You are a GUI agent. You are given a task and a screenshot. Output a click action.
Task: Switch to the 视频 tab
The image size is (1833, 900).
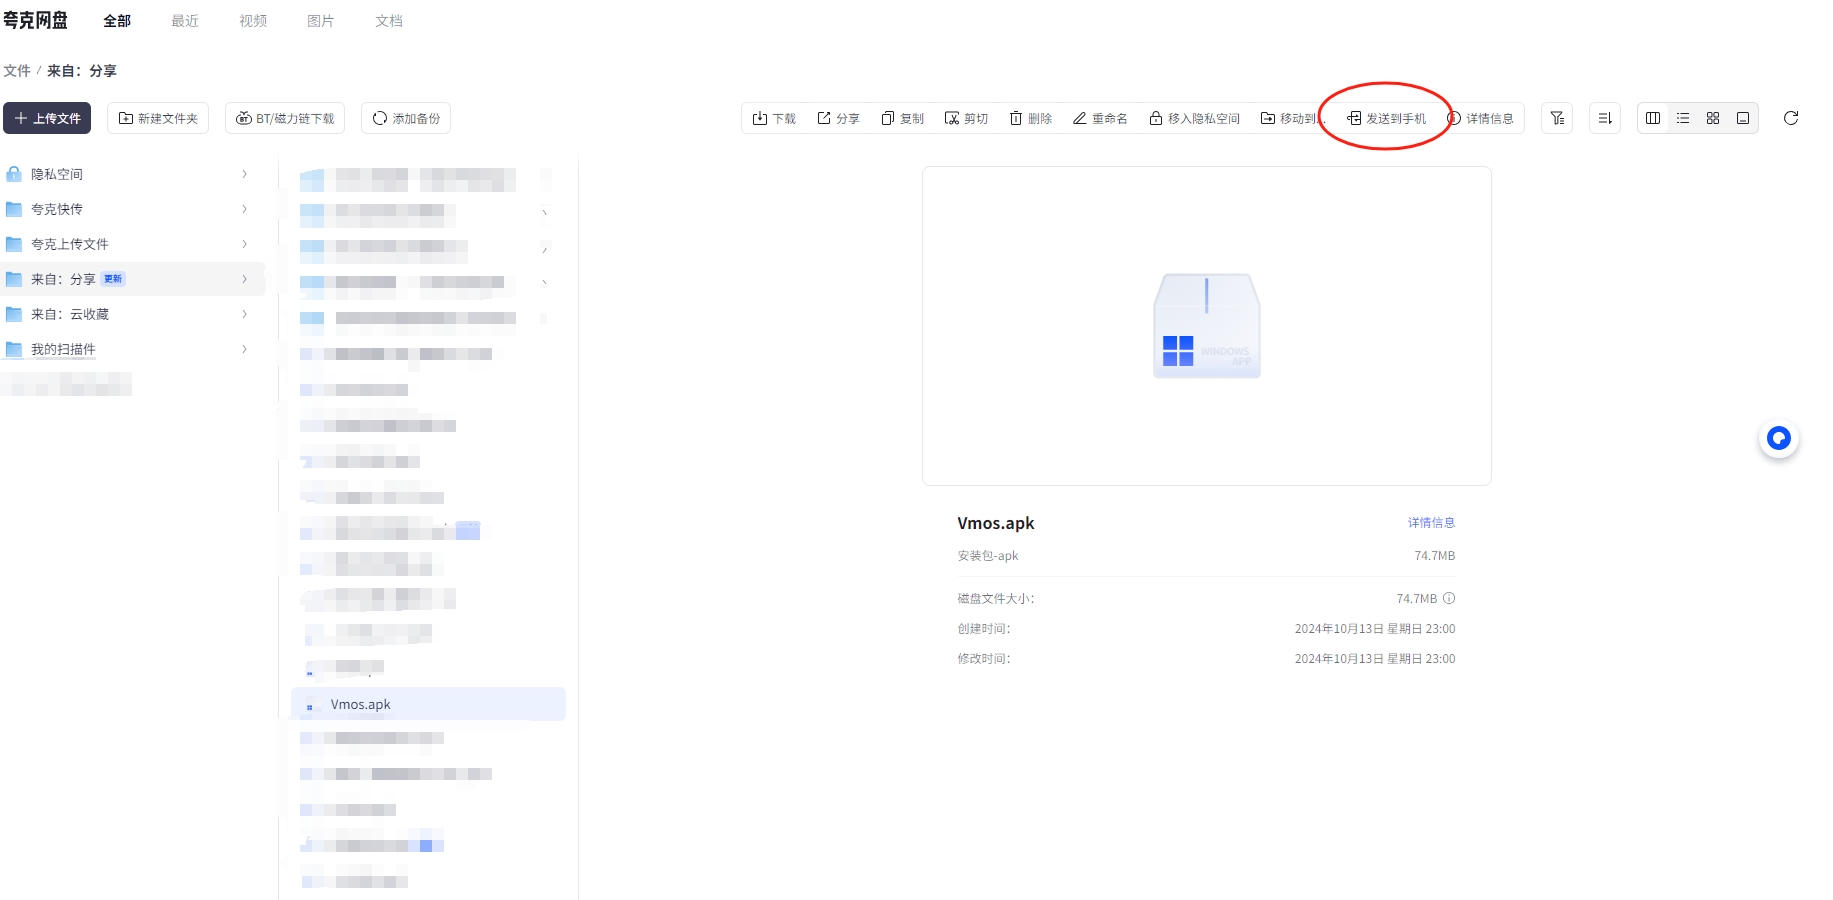pos(253,21)
